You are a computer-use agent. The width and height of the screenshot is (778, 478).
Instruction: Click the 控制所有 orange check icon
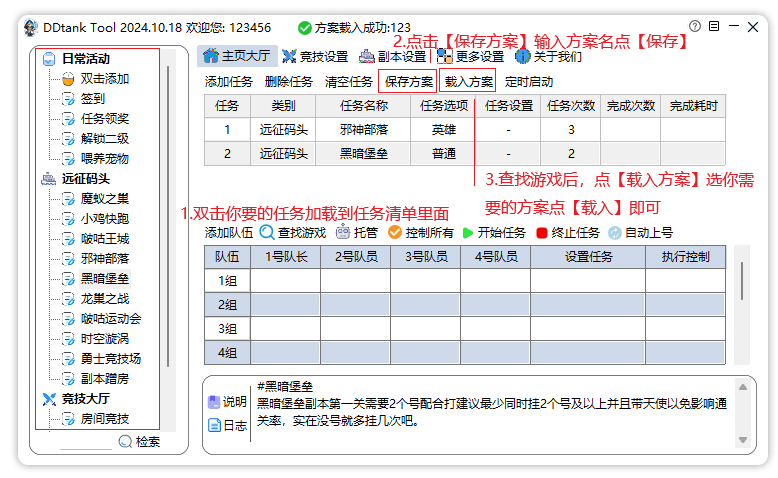[394, 232]
